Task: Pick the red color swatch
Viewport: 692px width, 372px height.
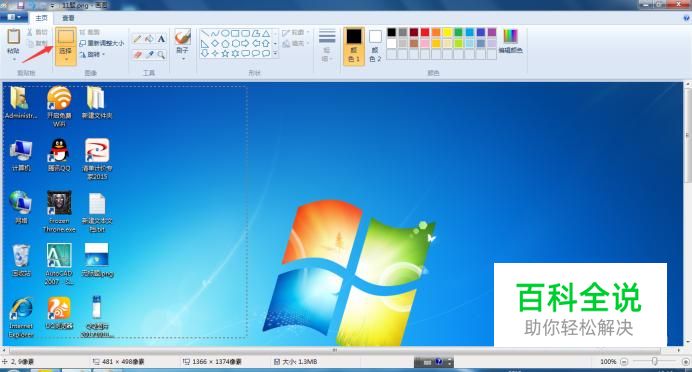Action: click(425, 32)
